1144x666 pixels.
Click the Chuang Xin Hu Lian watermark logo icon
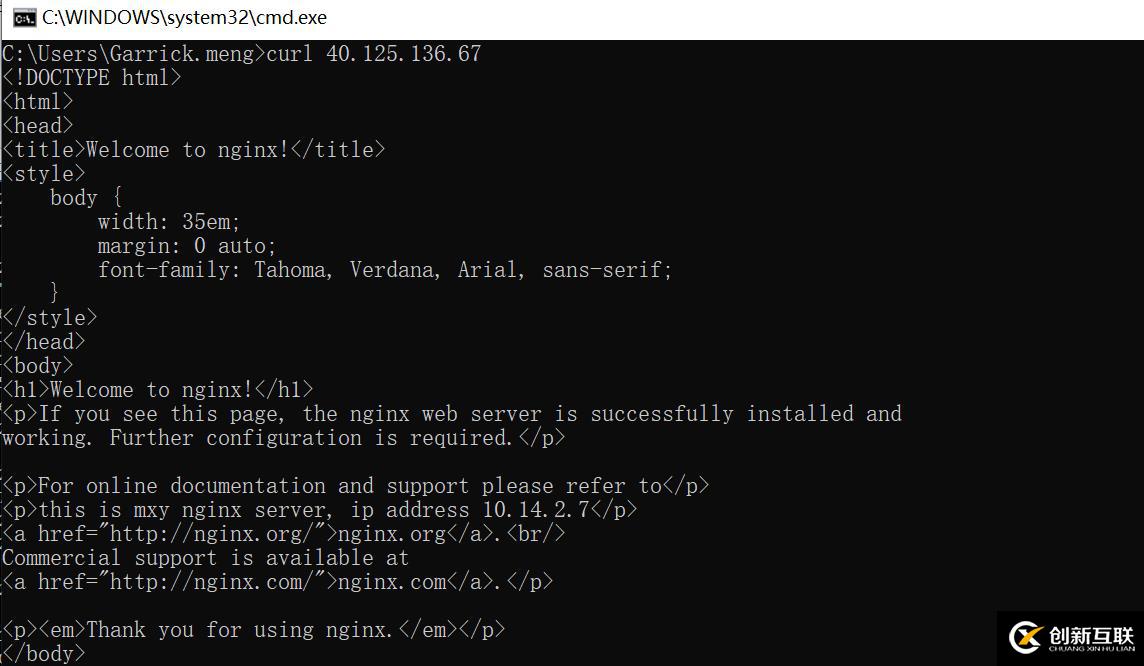coord(1026,637)
